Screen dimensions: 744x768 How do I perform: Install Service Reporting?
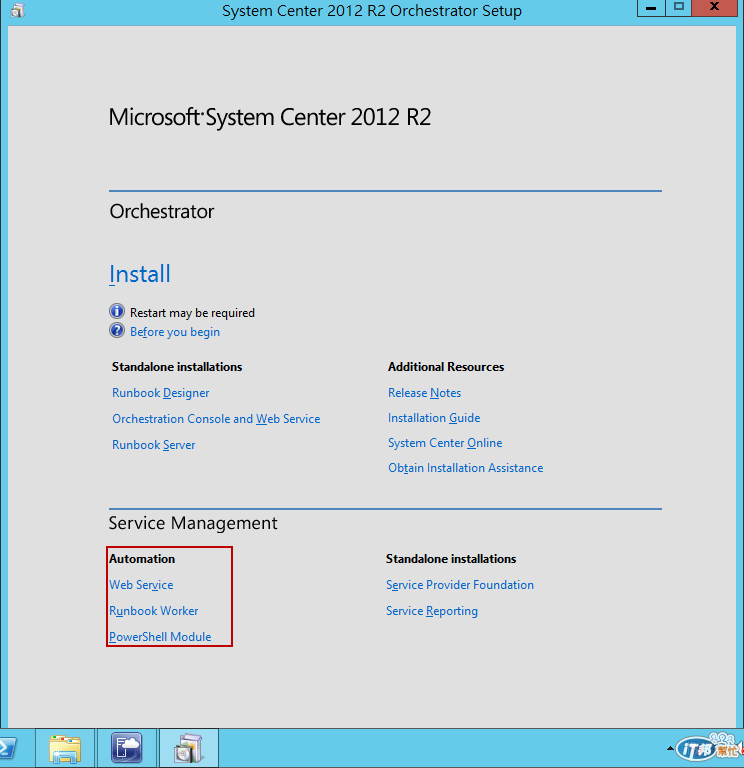point(432,611)
